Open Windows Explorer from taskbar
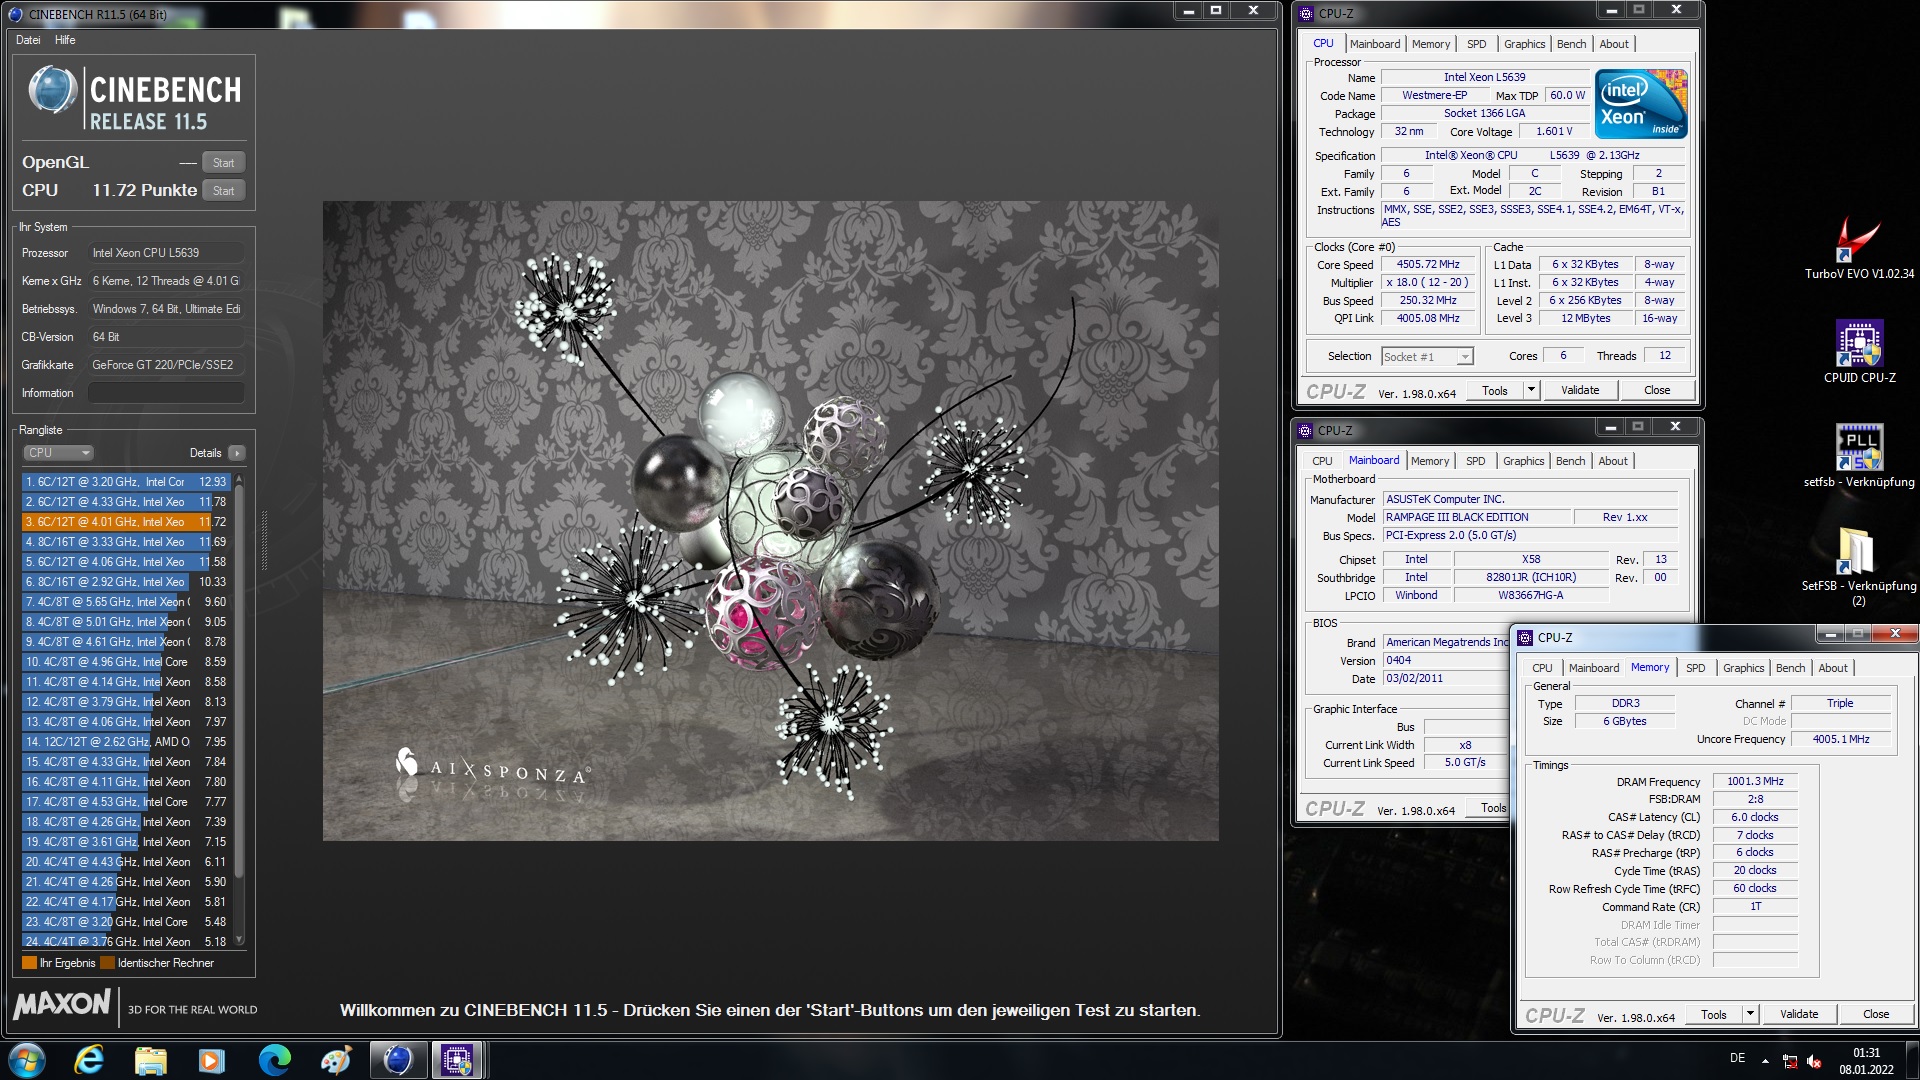The image size is (1920, 1080). click(151, 1060)
